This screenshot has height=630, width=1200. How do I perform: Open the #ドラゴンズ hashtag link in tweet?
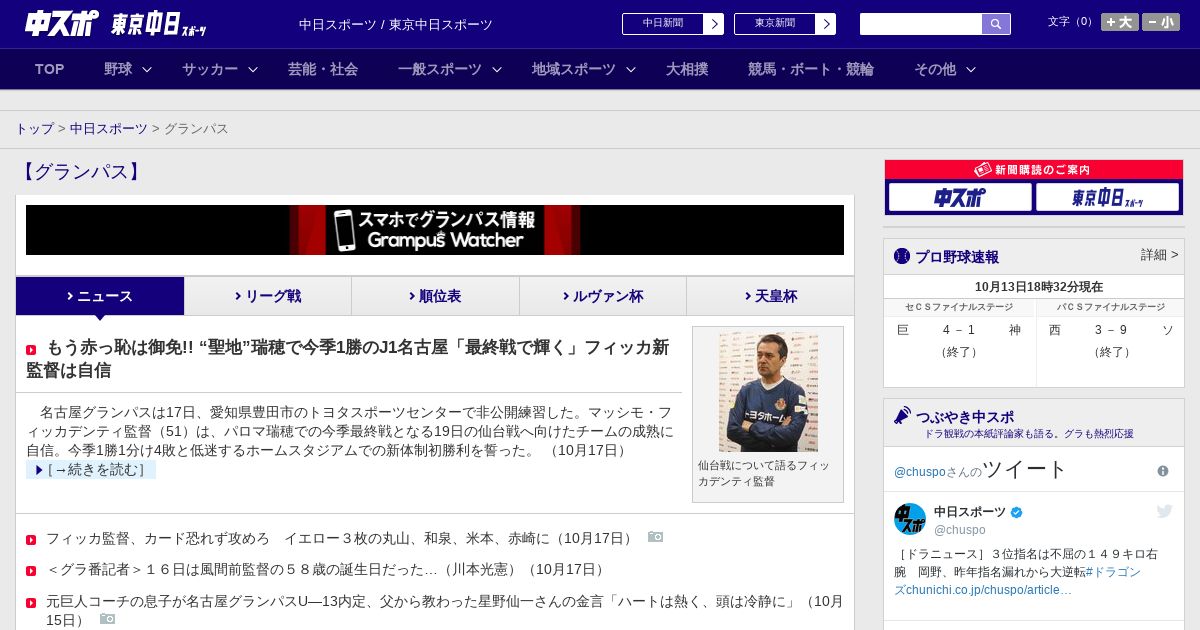tap(1113, 572)
